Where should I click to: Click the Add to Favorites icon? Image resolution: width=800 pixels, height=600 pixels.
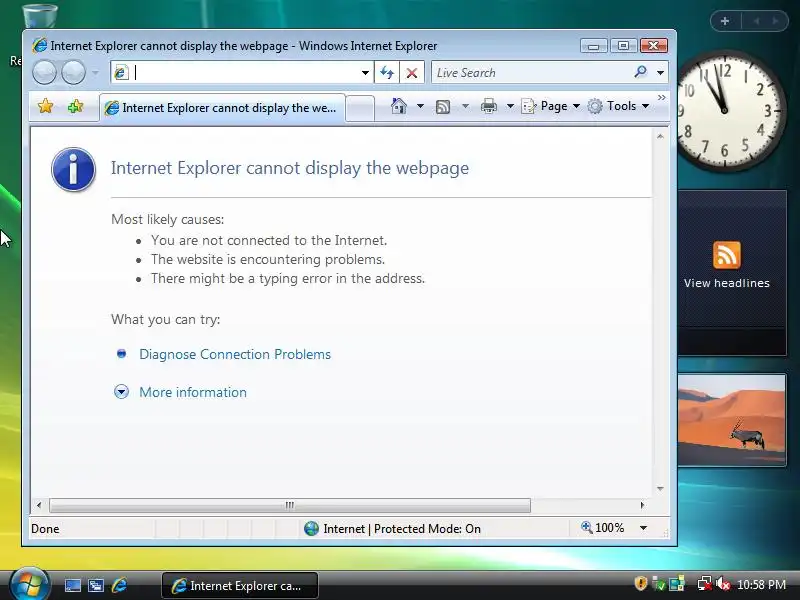tap(76, 106)
